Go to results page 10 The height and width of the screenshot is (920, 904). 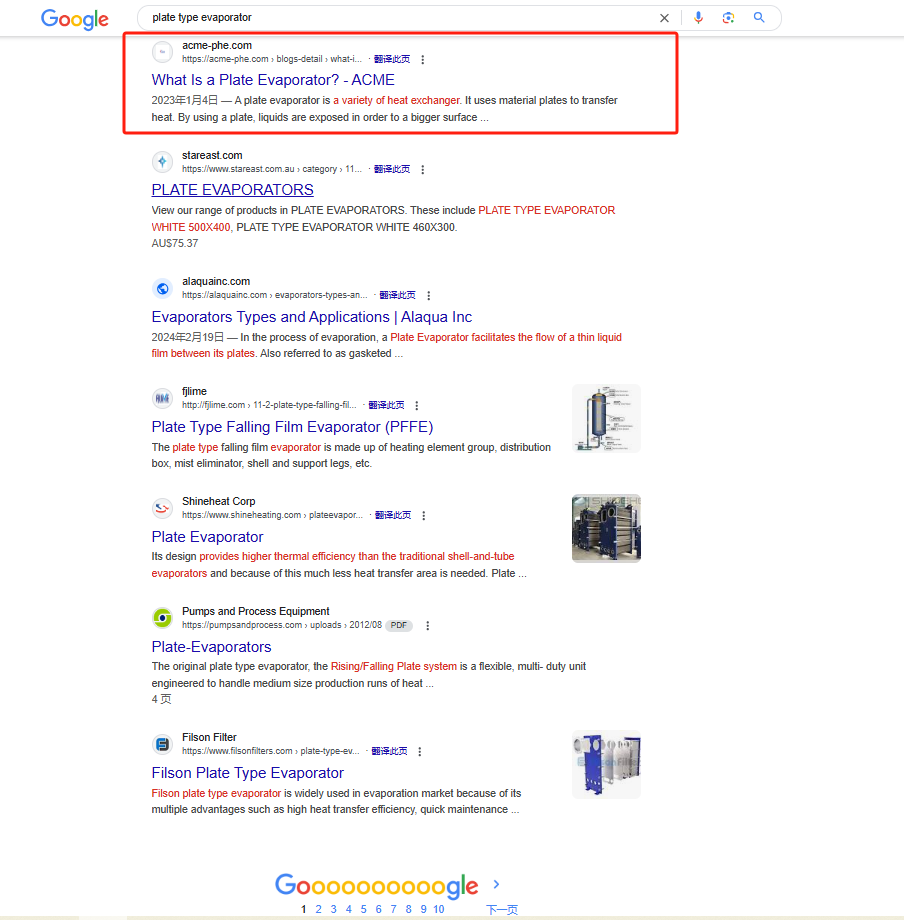click(439, 909)
